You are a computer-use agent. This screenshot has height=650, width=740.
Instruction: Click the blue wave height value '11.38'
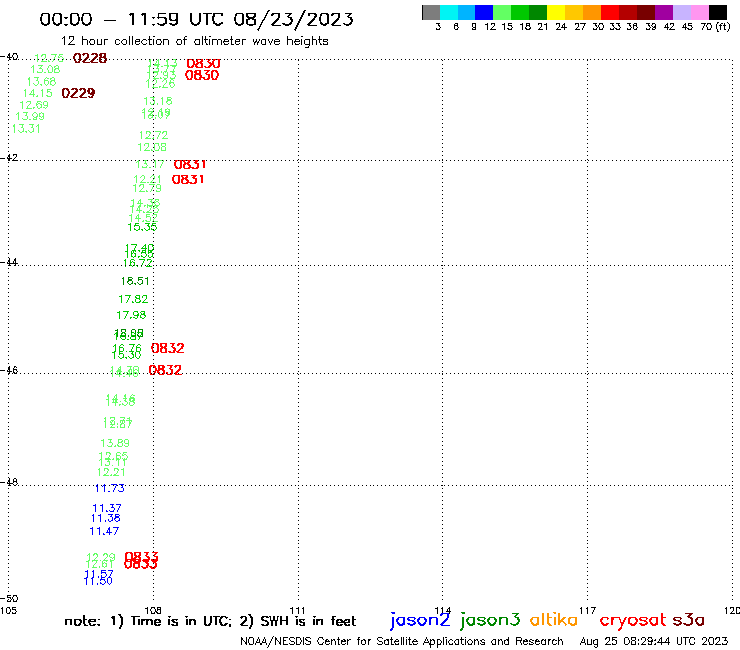pos(106,518)
